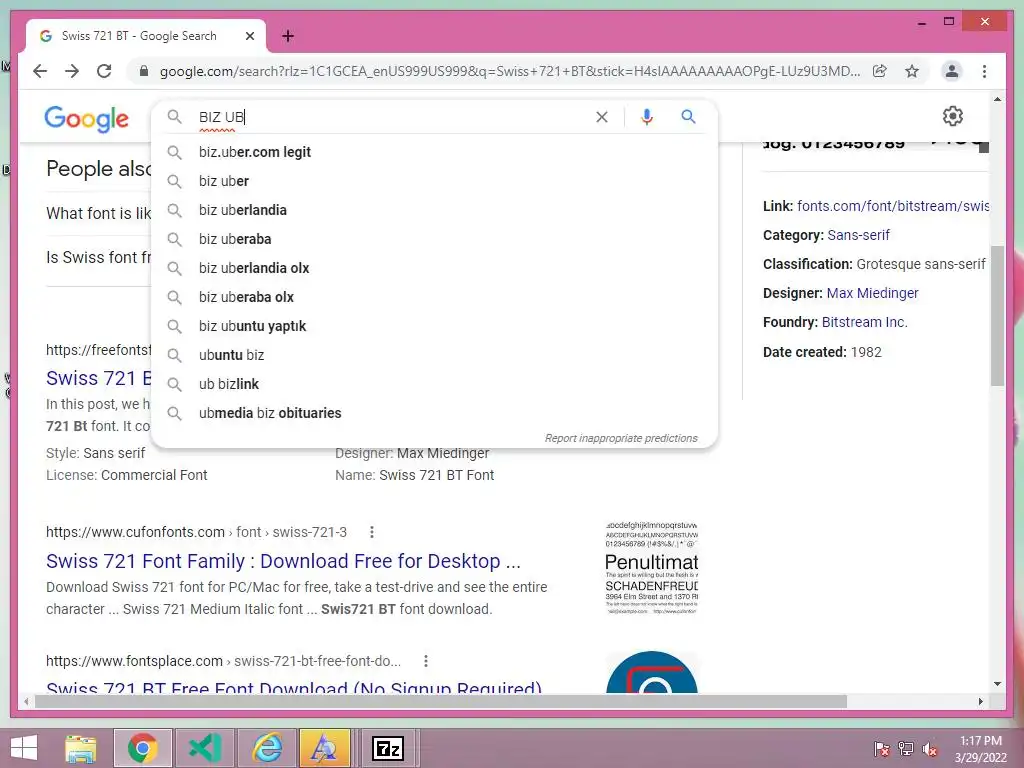
Task: Click cufonfonts font sample thumbnail
Action: [x=652, y=568]
